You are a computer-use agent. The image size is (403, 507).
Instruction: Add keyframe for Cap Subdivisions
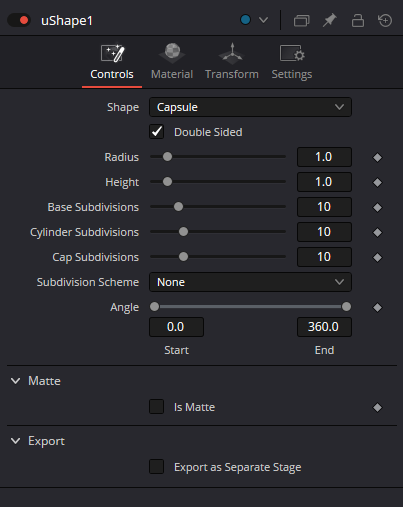(377, 257)
